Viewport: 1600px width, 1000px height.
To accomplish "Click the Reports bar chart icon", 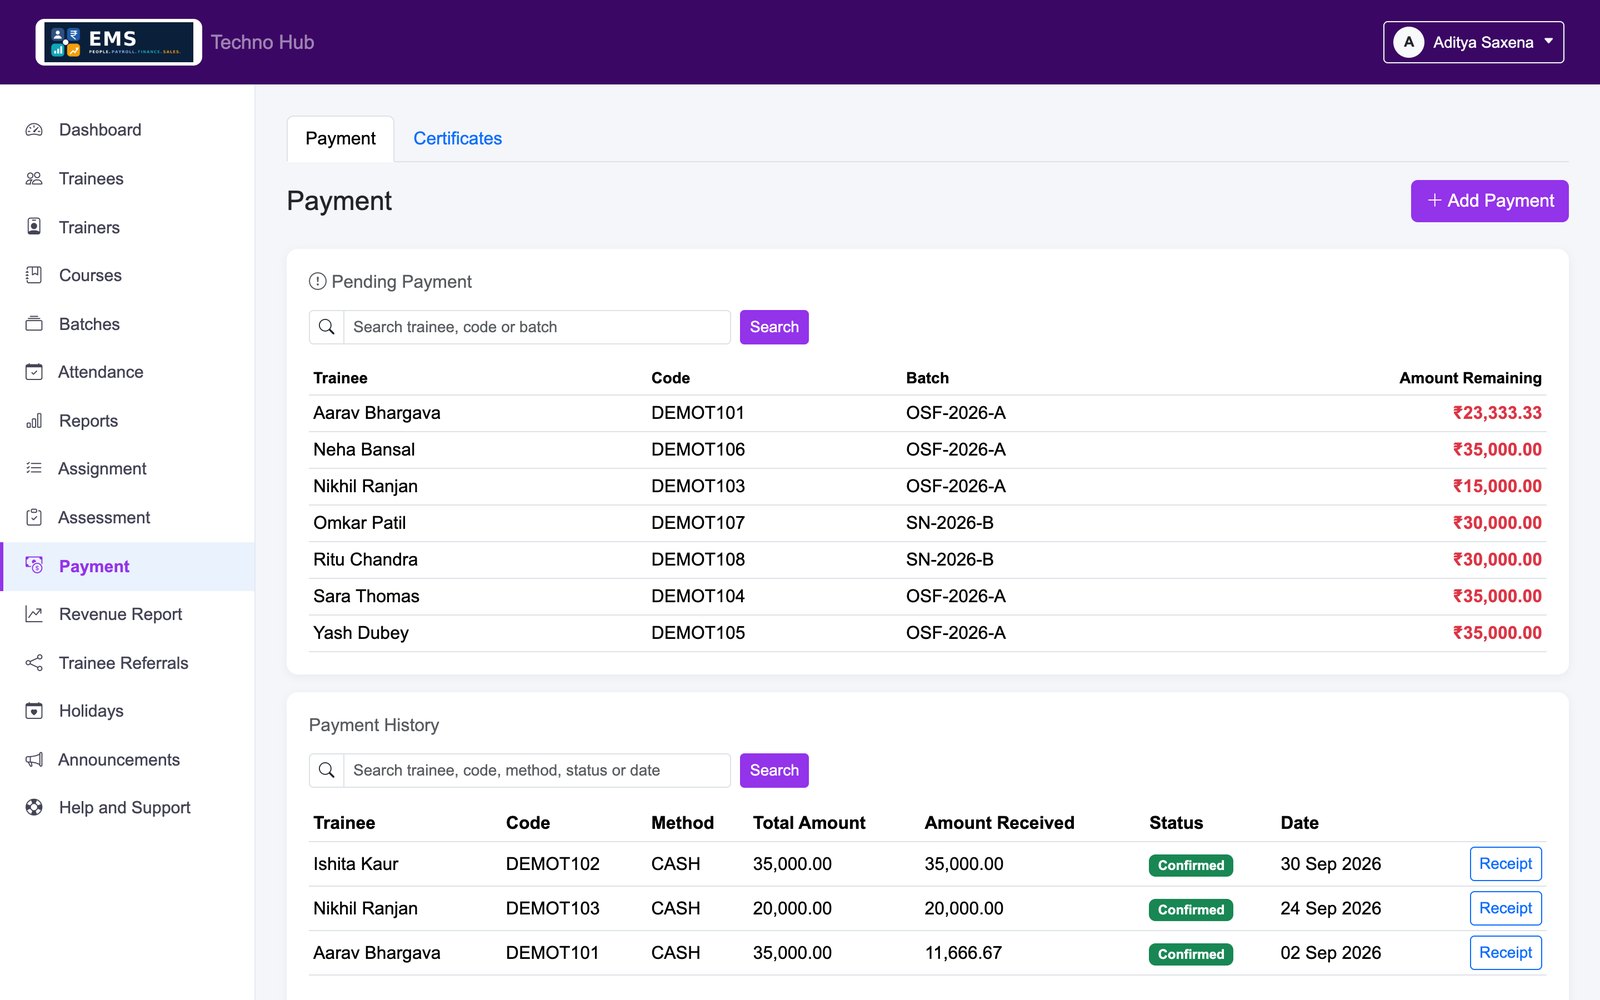I will pos(34,421).
